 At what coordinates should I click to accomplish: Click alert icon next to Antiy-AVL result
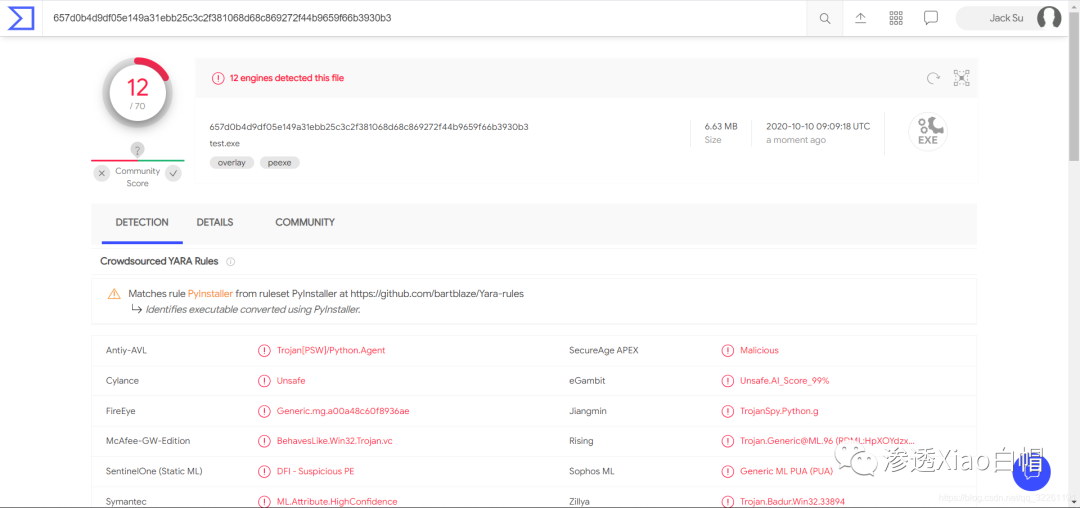coord(264,350)
